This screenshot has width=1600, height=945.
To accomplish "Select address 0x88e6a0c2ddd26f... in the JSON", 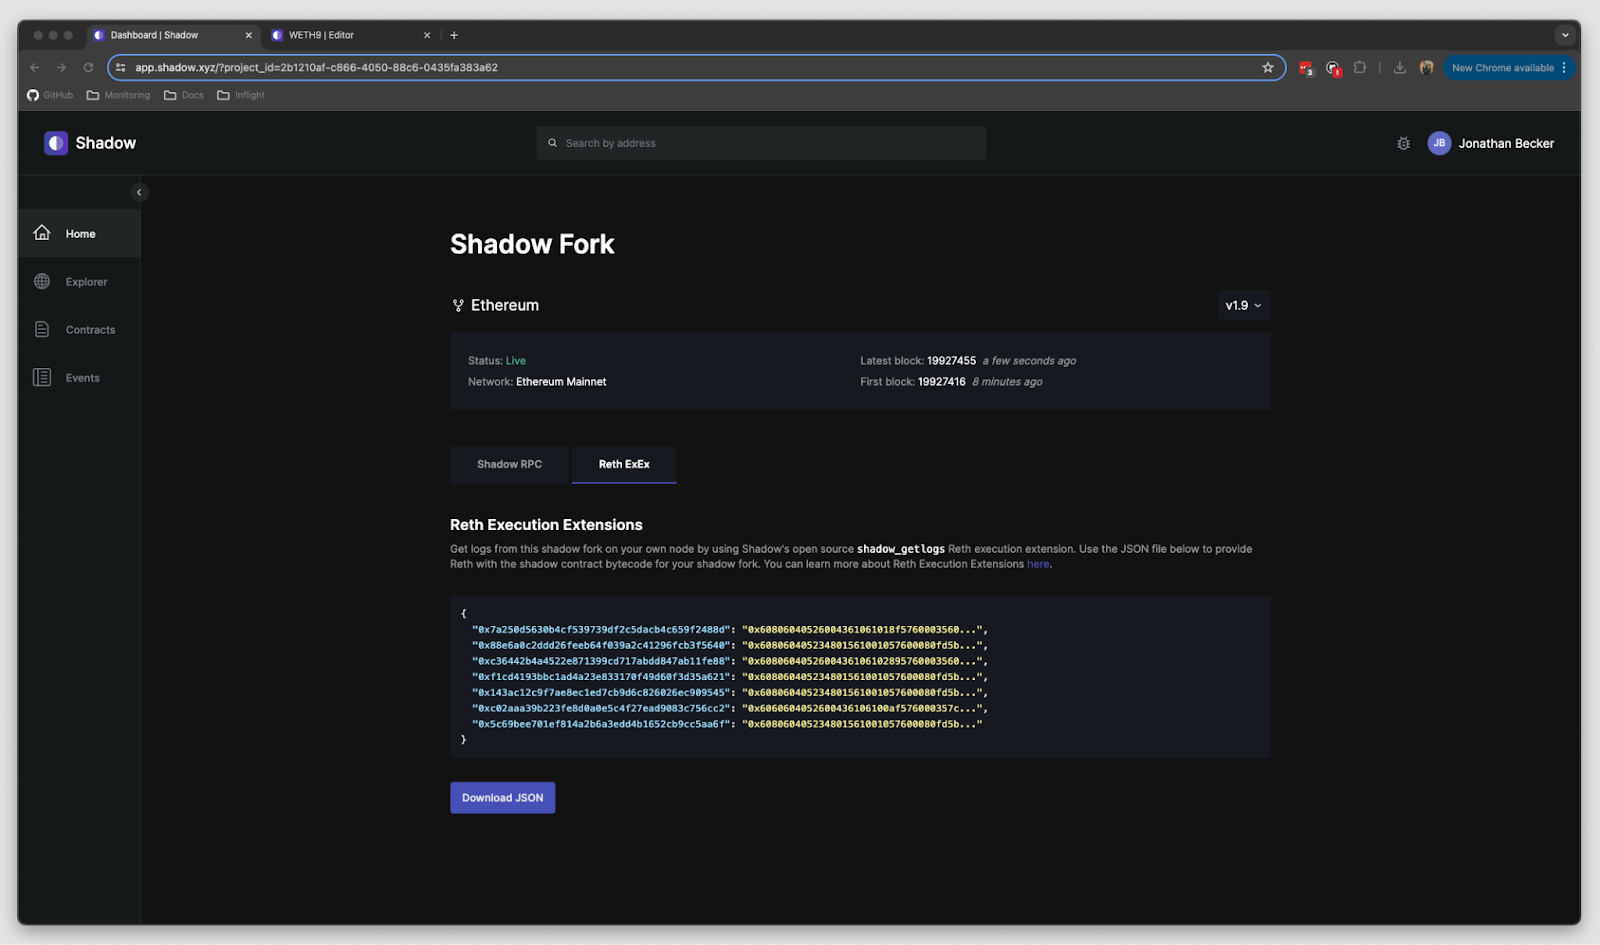I will click(601, 646).
